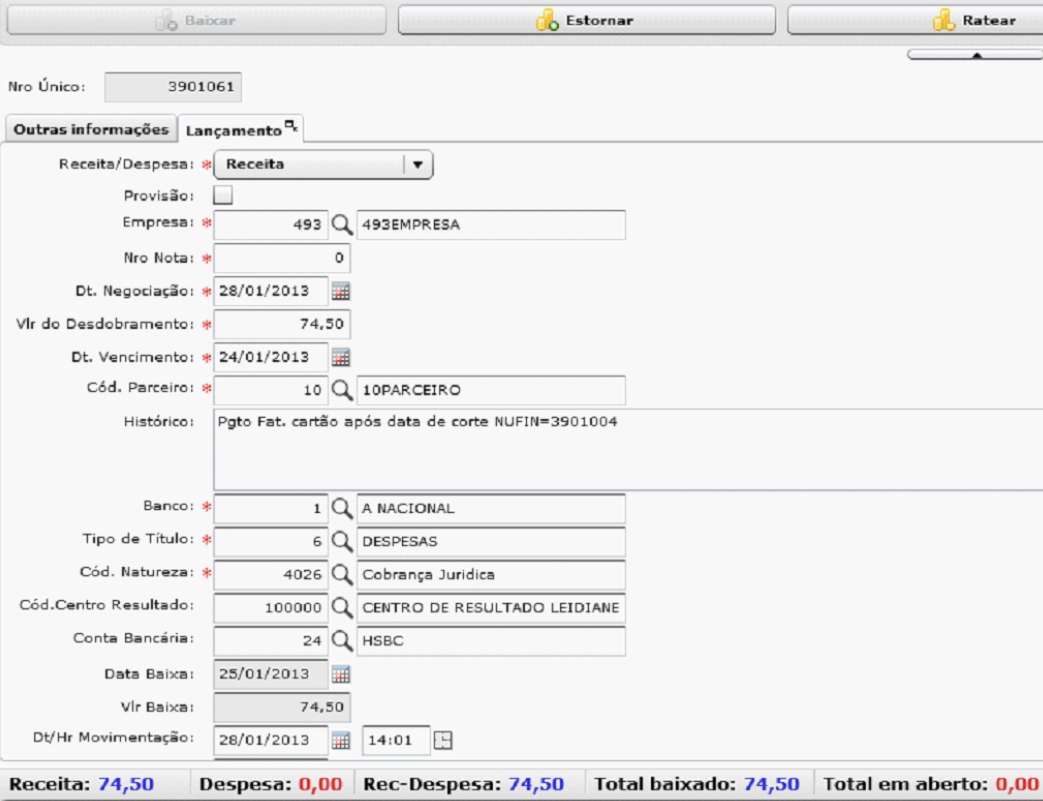Open Cód. Parceiro search magnifier
The width and height of the screenshot is (1043, 801).
click(342, 390)
